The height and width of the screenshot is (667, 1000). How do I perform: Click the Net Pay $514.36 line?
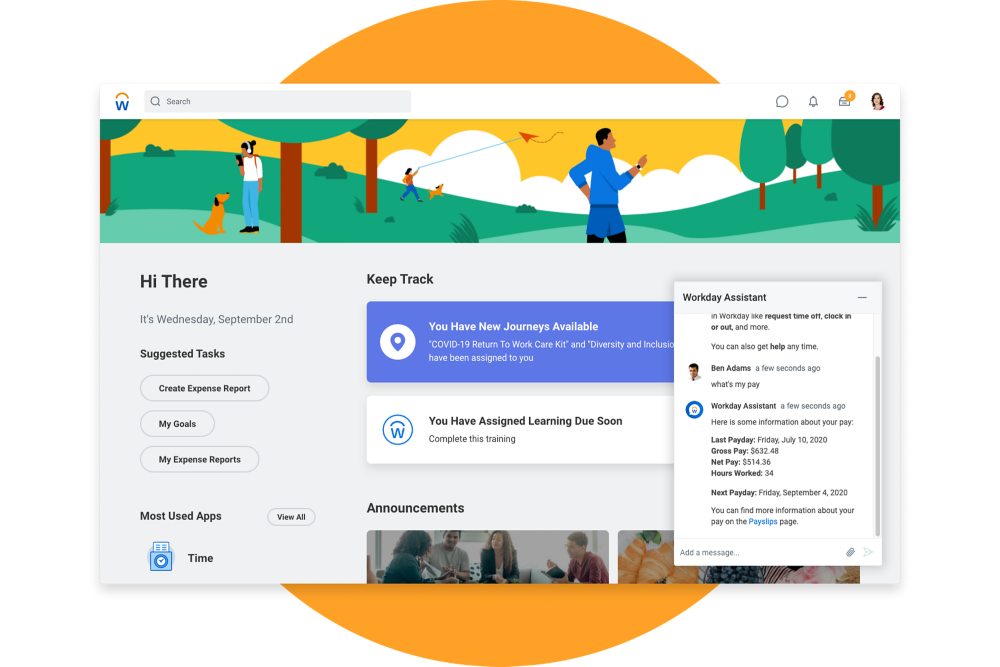click(740, 462)
